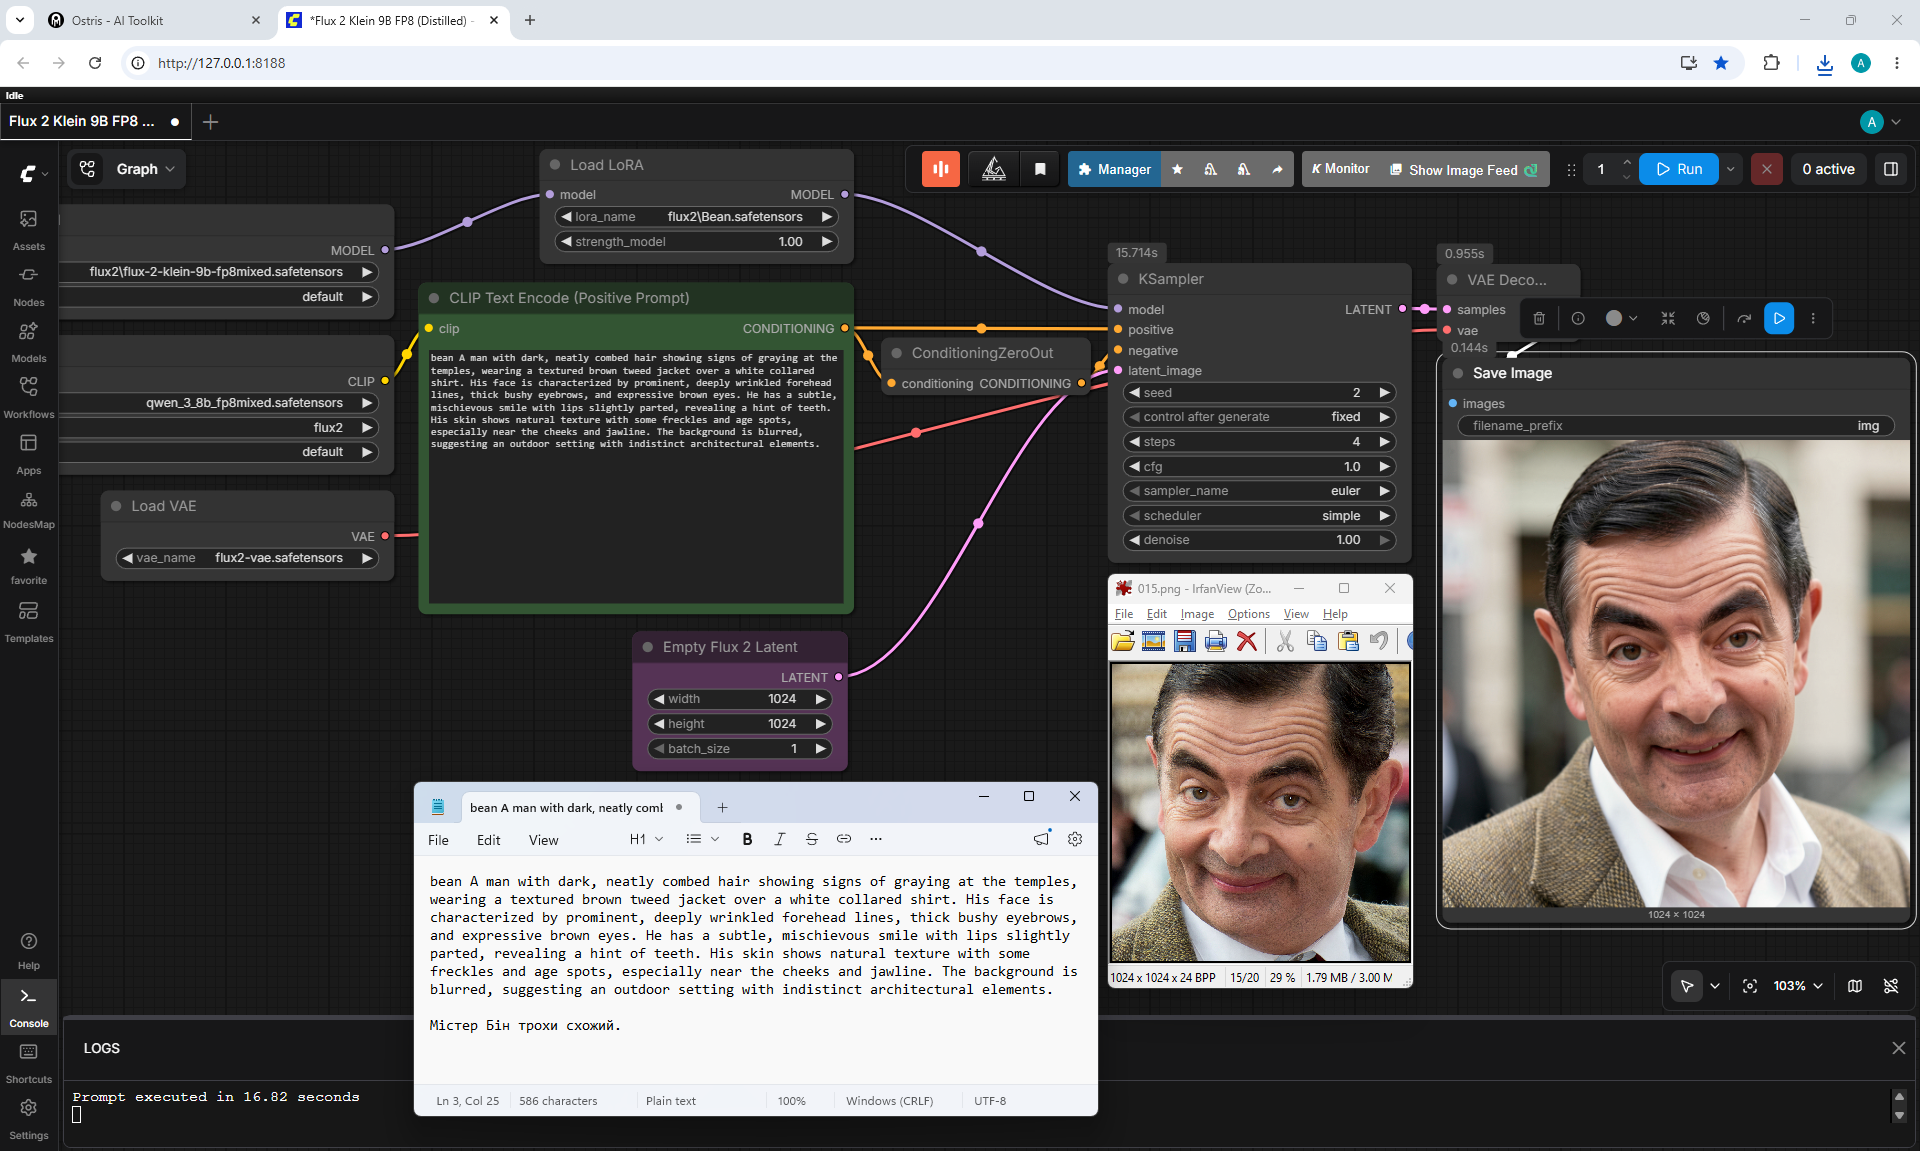Image resolution: width=1920 pixels, height=1151 pixels.
Task: Click the IrfanView save disk icon
Action: click(x=1185, y=641)
